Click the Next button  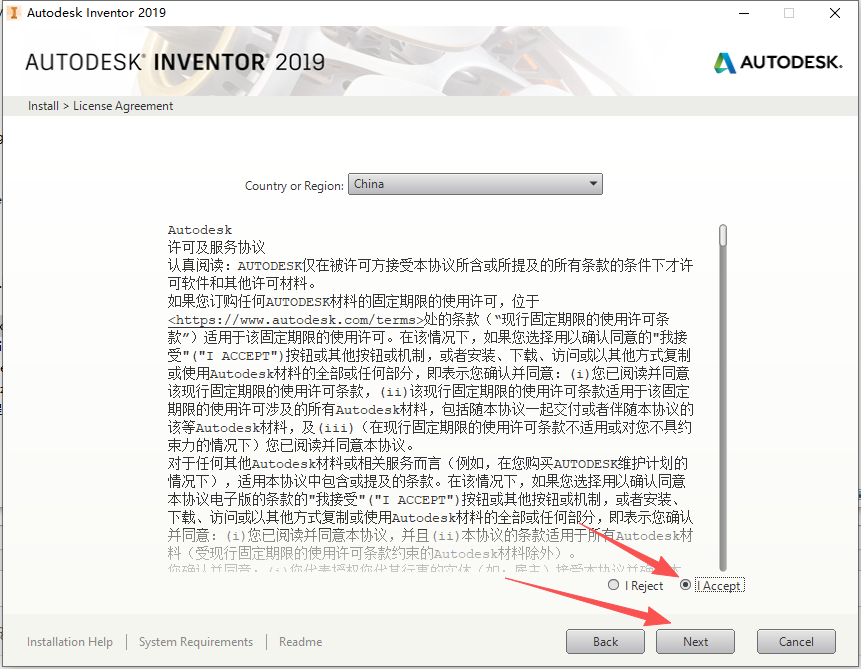click(x=695, y=641)
